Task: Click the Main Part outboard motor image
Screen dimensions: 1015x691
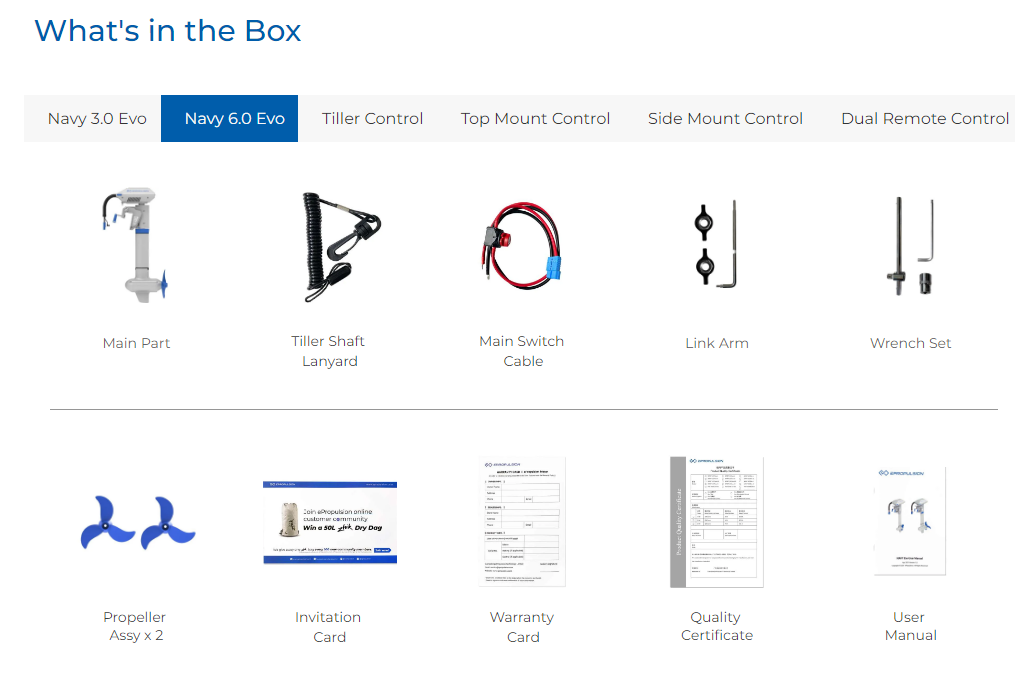Action: click(136, 246)
